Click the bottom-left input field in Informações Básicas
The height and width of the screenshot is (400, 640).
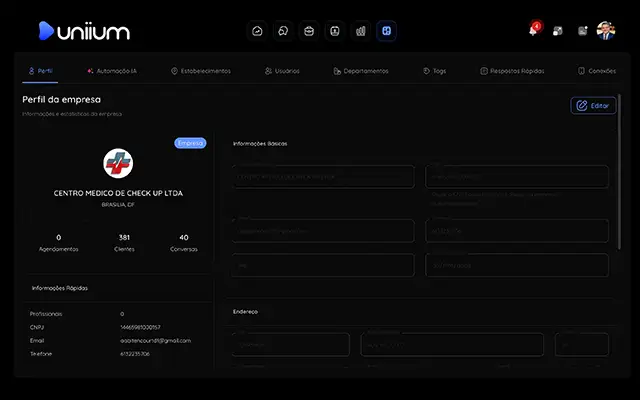(x=323, y=265)
